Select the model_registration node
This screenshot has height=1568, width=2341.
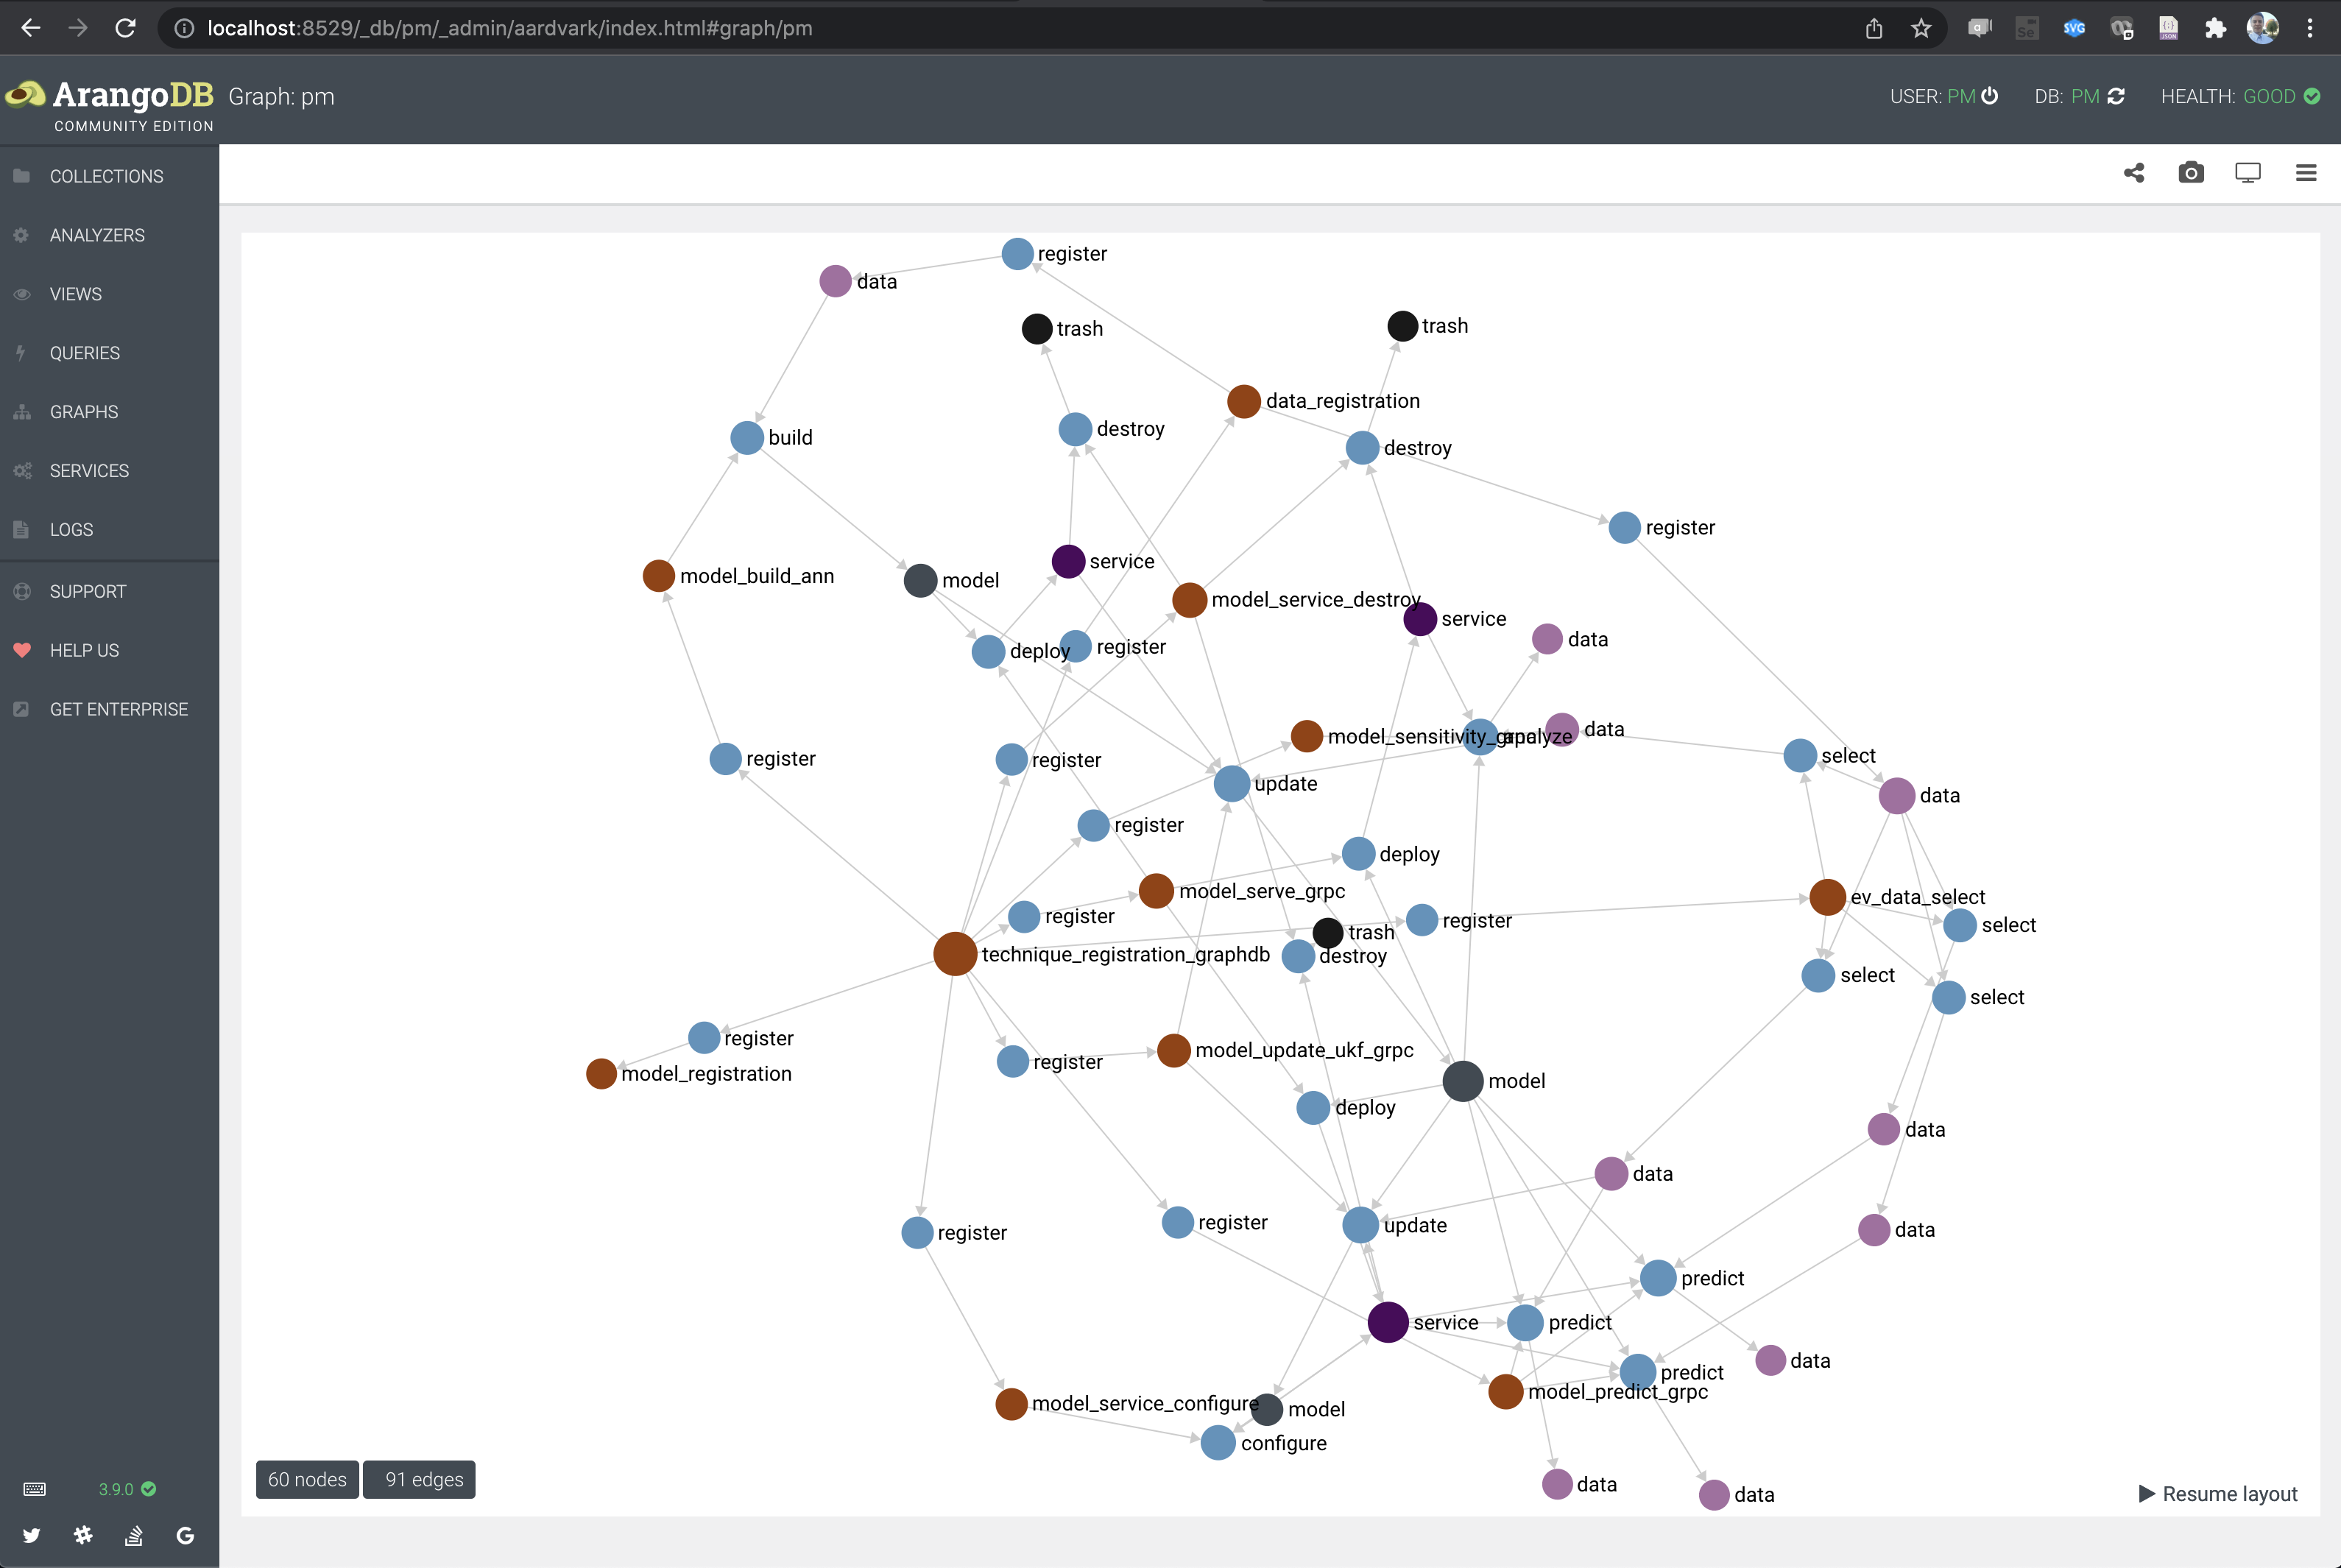(x=601, y=1073)
